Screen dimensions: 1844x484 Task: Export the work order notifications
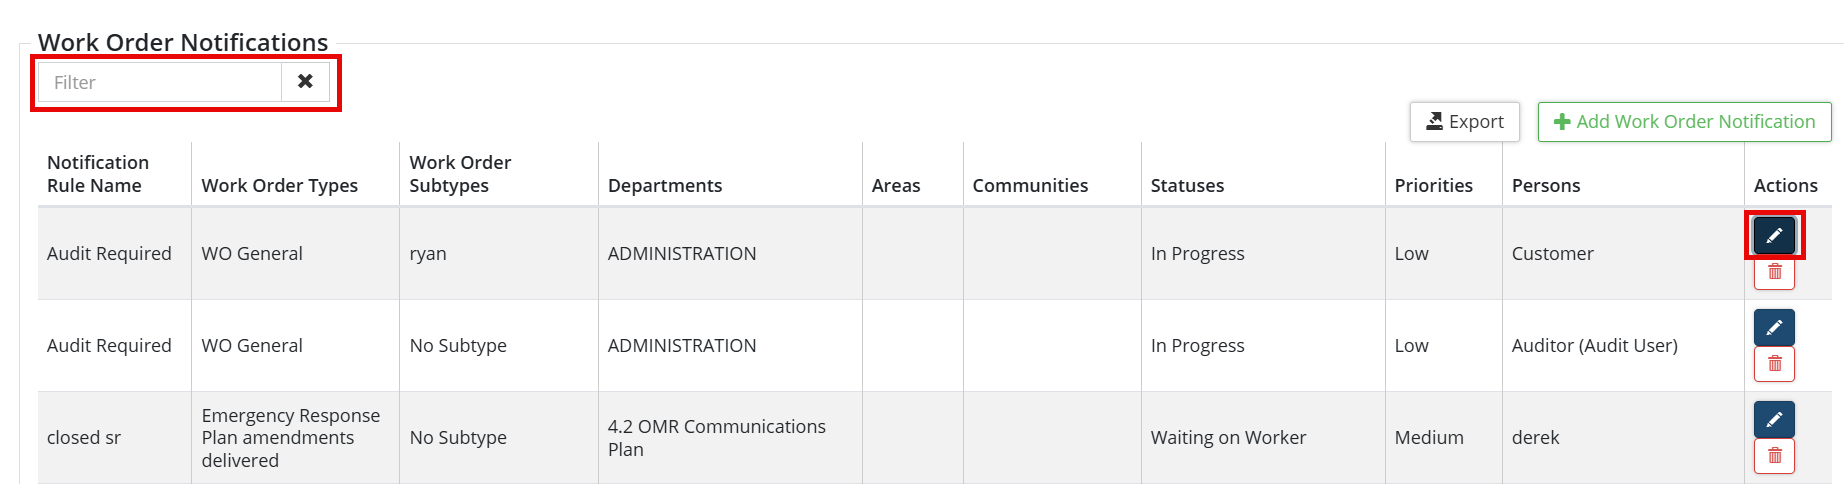coord(1464,122)
